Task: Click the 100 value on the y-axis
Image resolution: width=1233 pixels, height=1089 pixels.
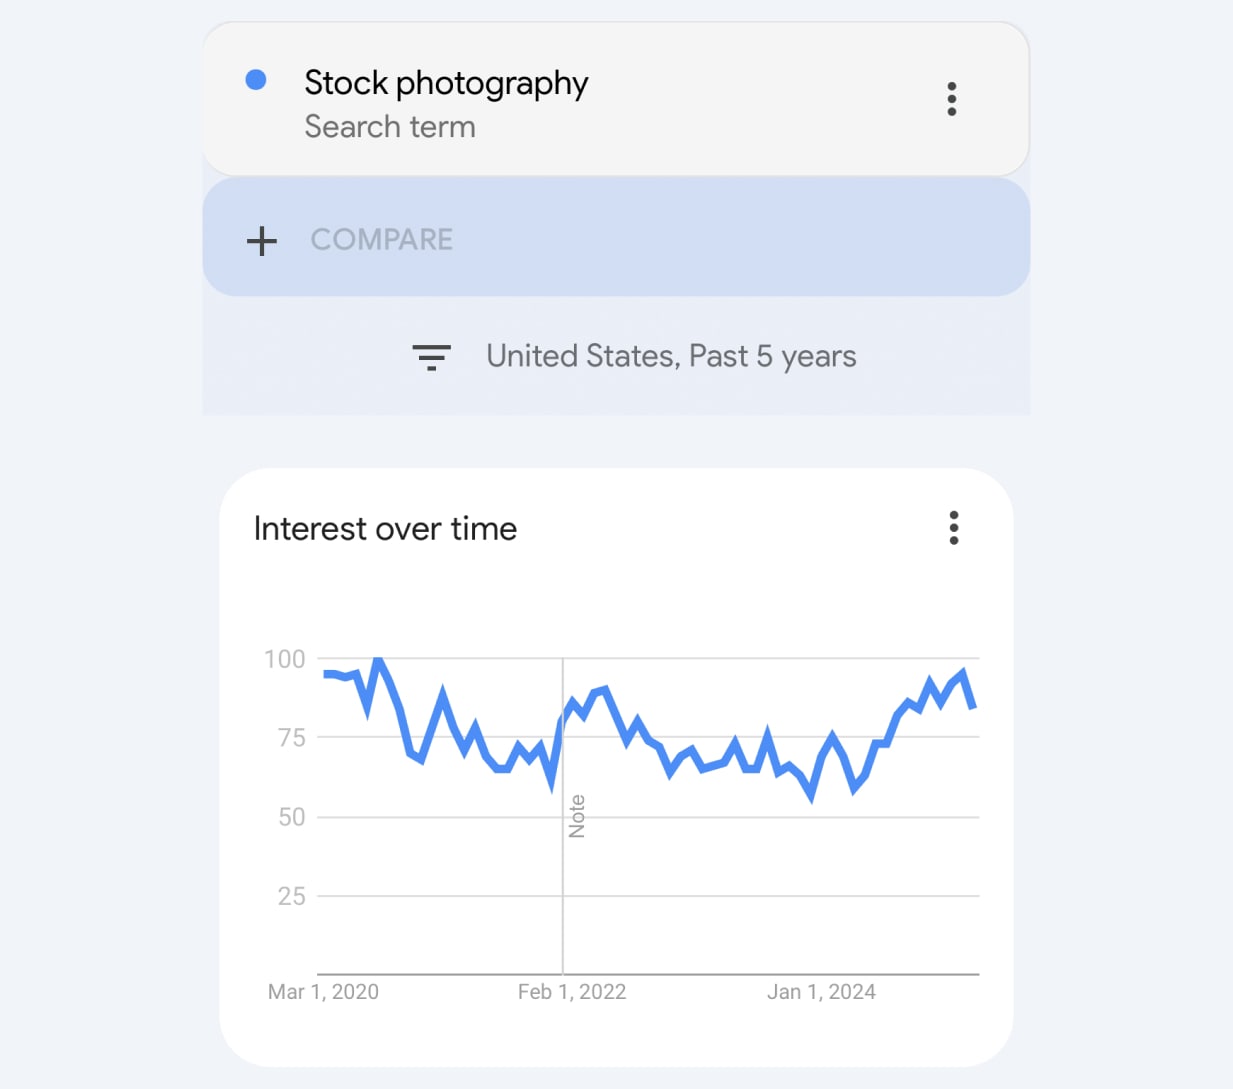Action: [285, 659]
